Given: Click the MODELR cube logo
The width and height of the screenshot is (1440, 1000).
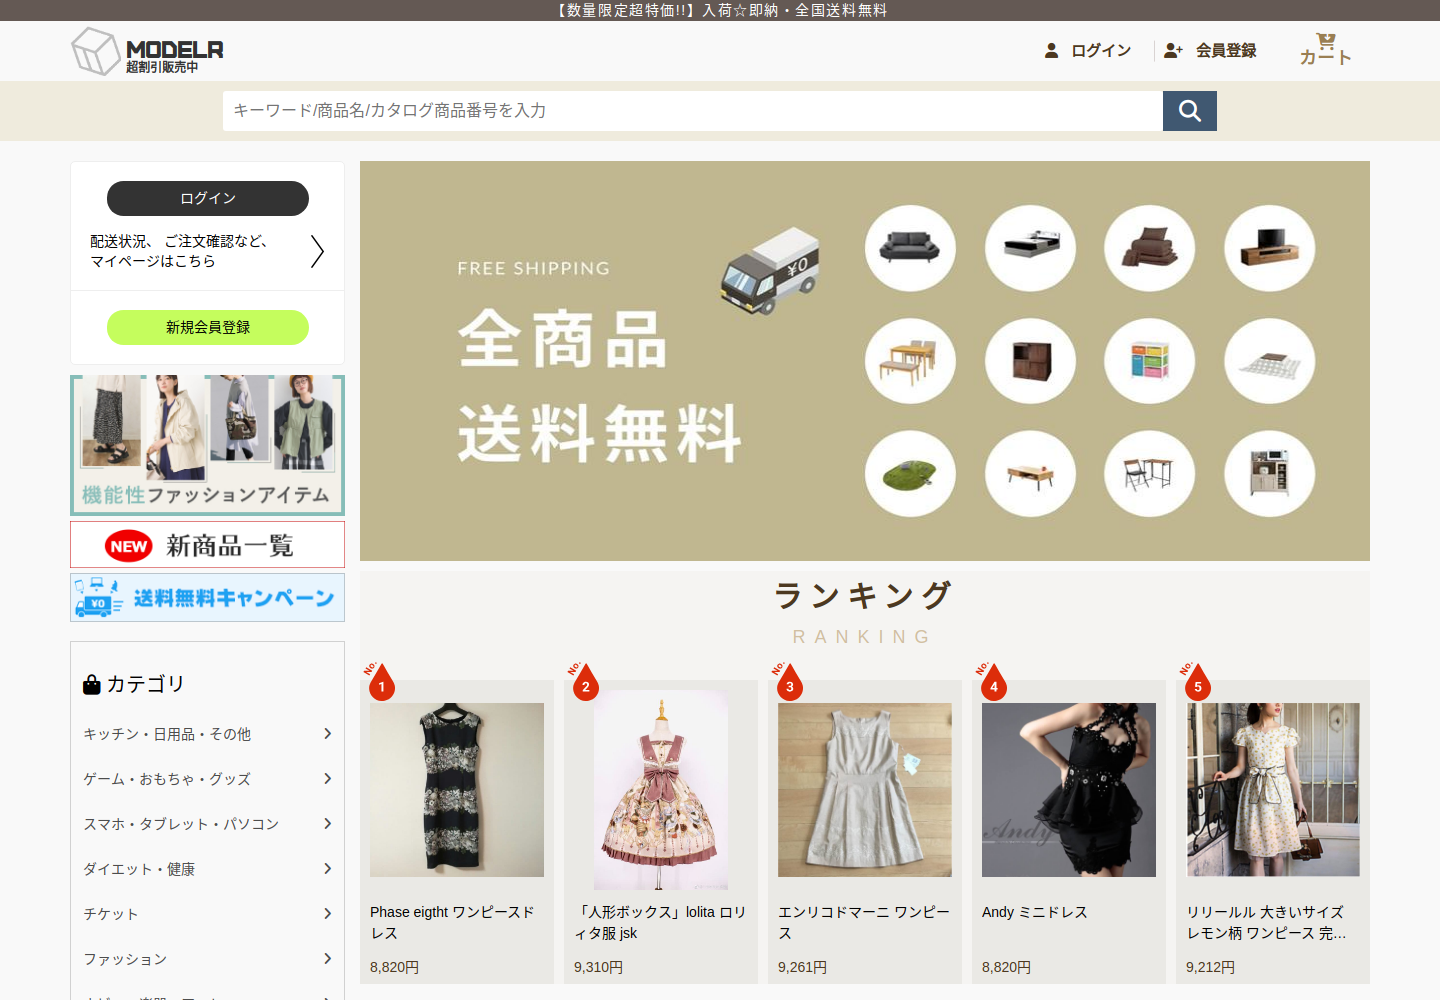Looking at the screenshot, I should click(96, 51).
